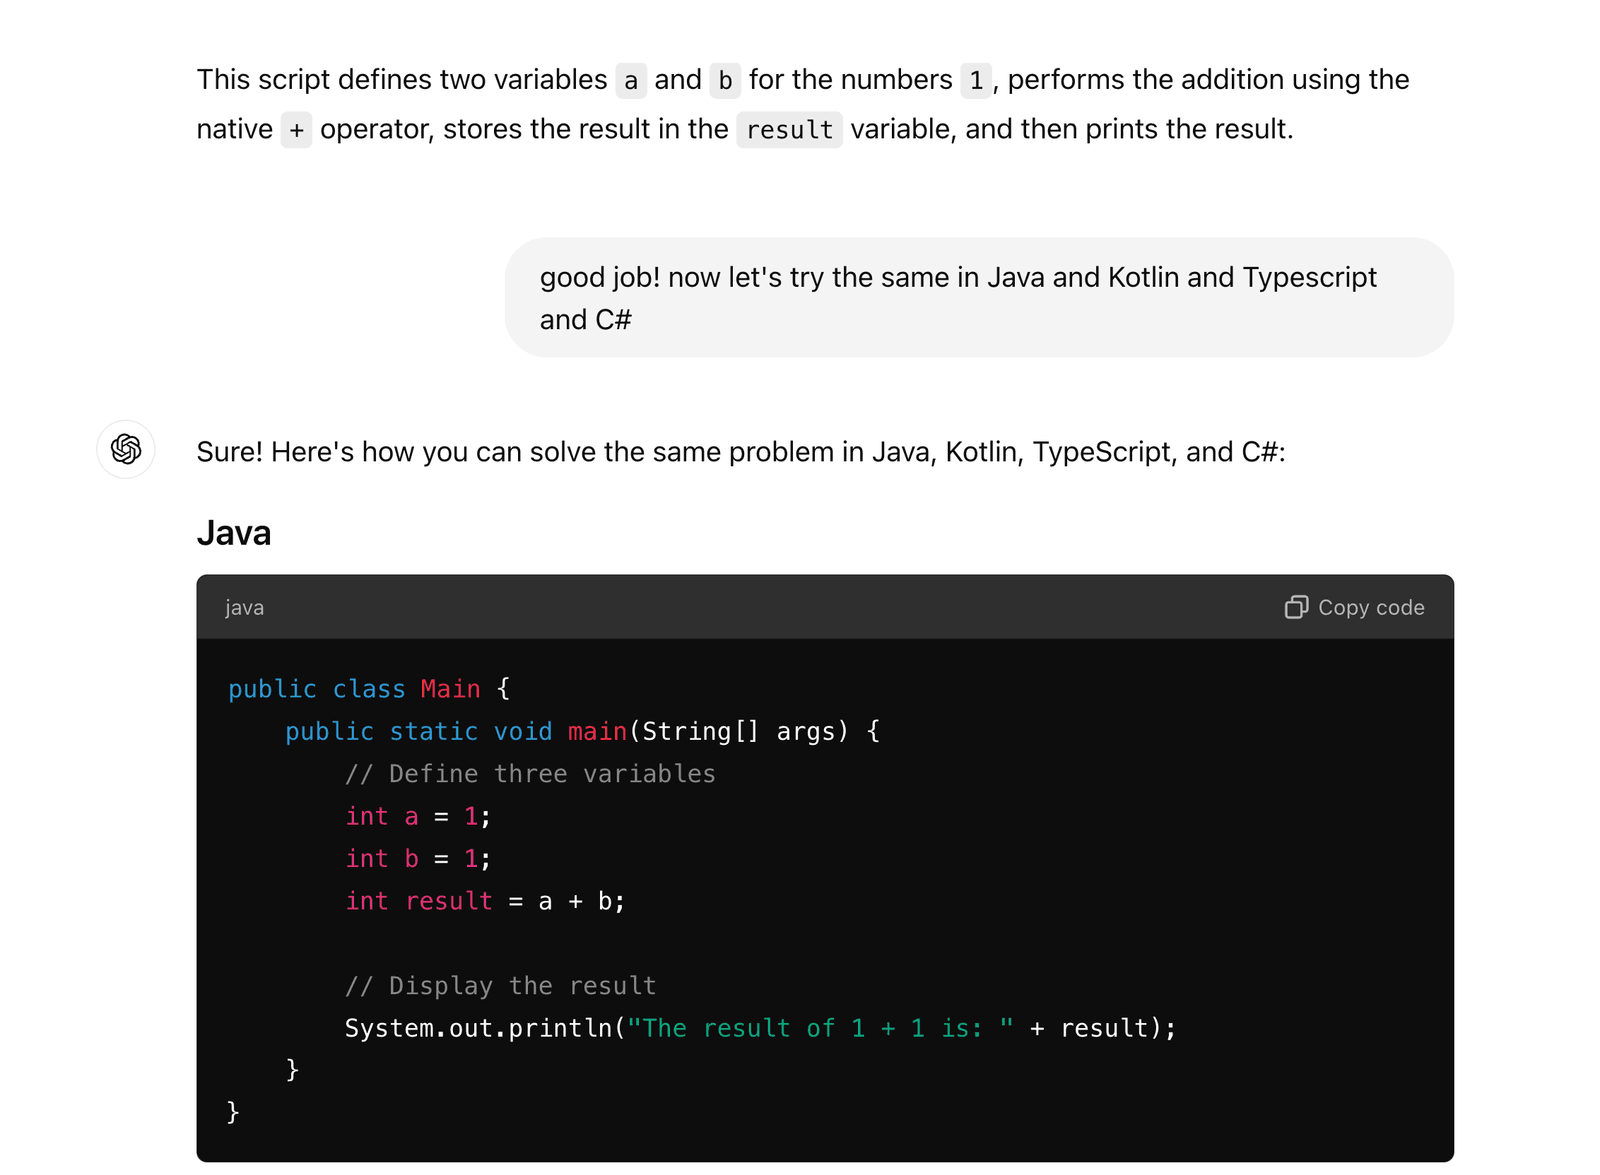Click the comment "// Define three variables"
The height and width of the screenshot is (1175, 1600).
[530, 774]
